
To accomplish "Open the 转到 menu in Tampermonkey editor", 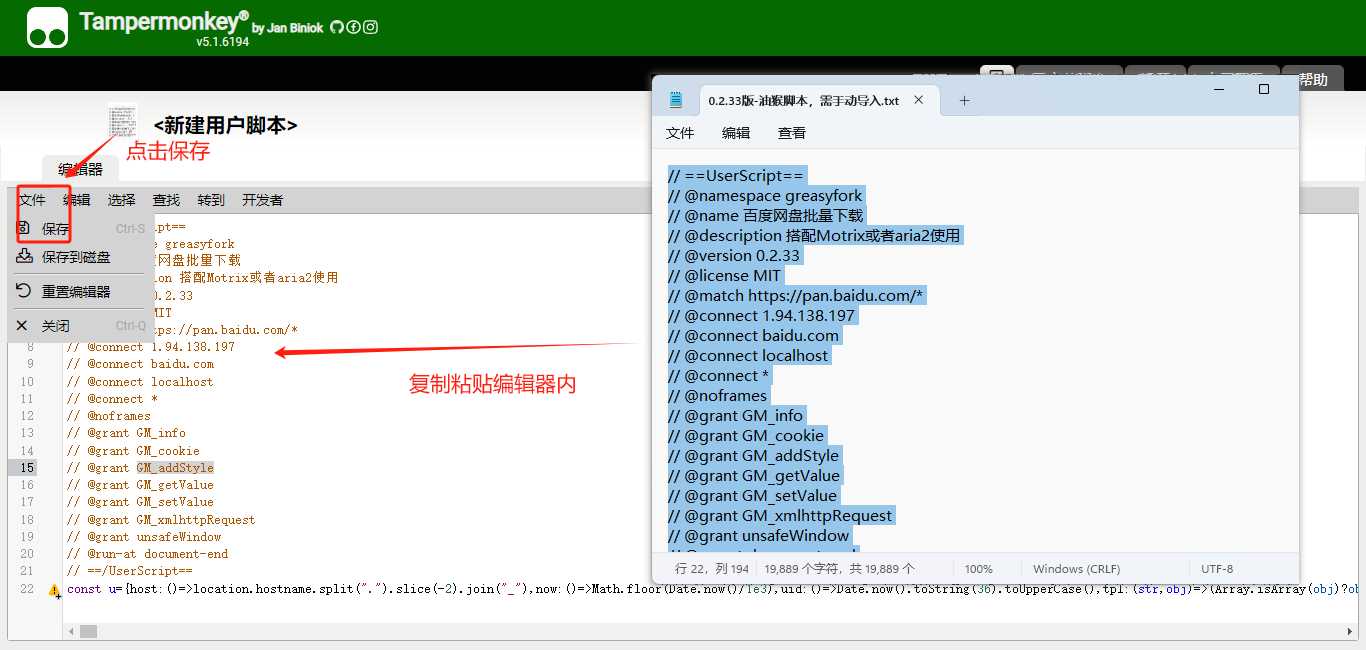I will 211,200.
